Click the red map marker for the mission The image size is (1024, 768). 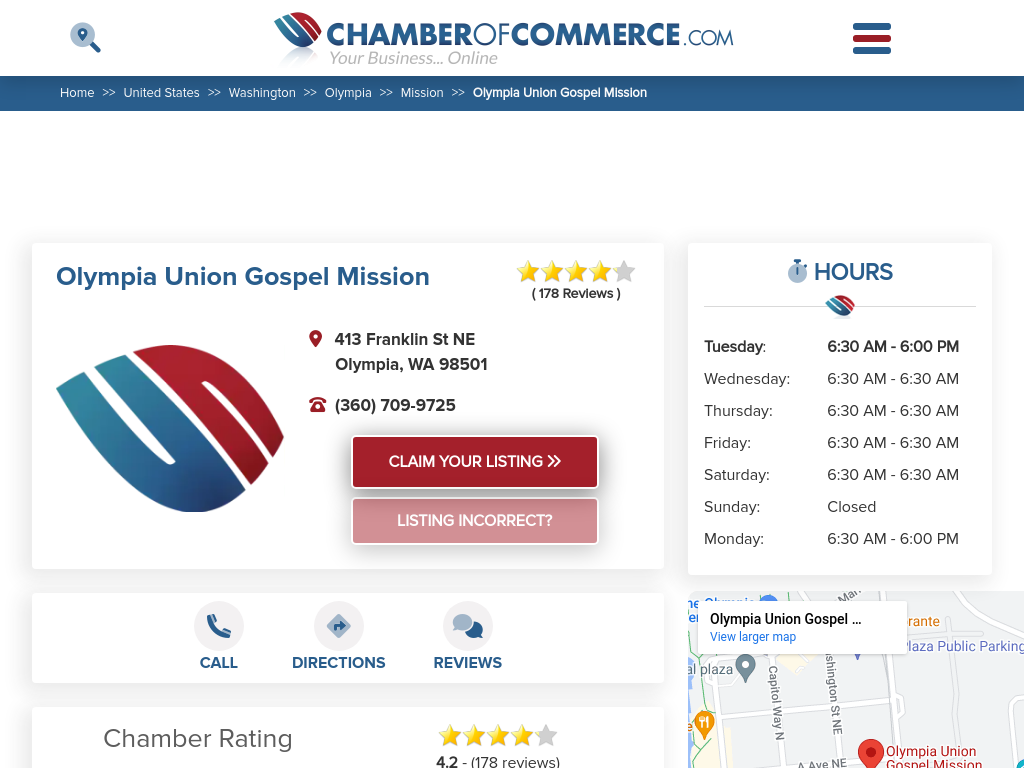pyautogui.click(x=871, y=754)
